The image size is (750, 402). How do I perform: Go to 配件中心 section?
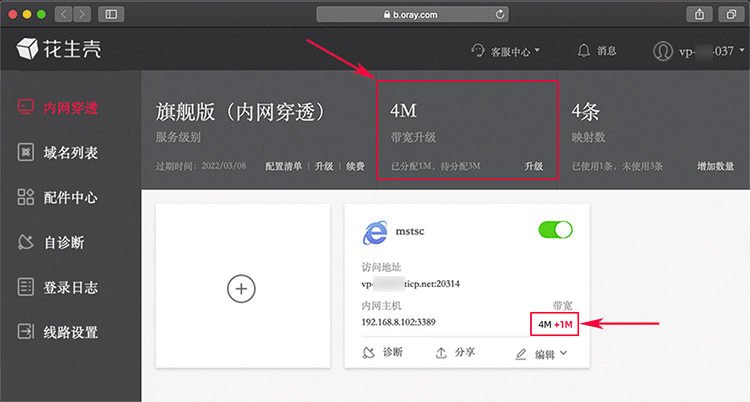[x=58, y=197]
